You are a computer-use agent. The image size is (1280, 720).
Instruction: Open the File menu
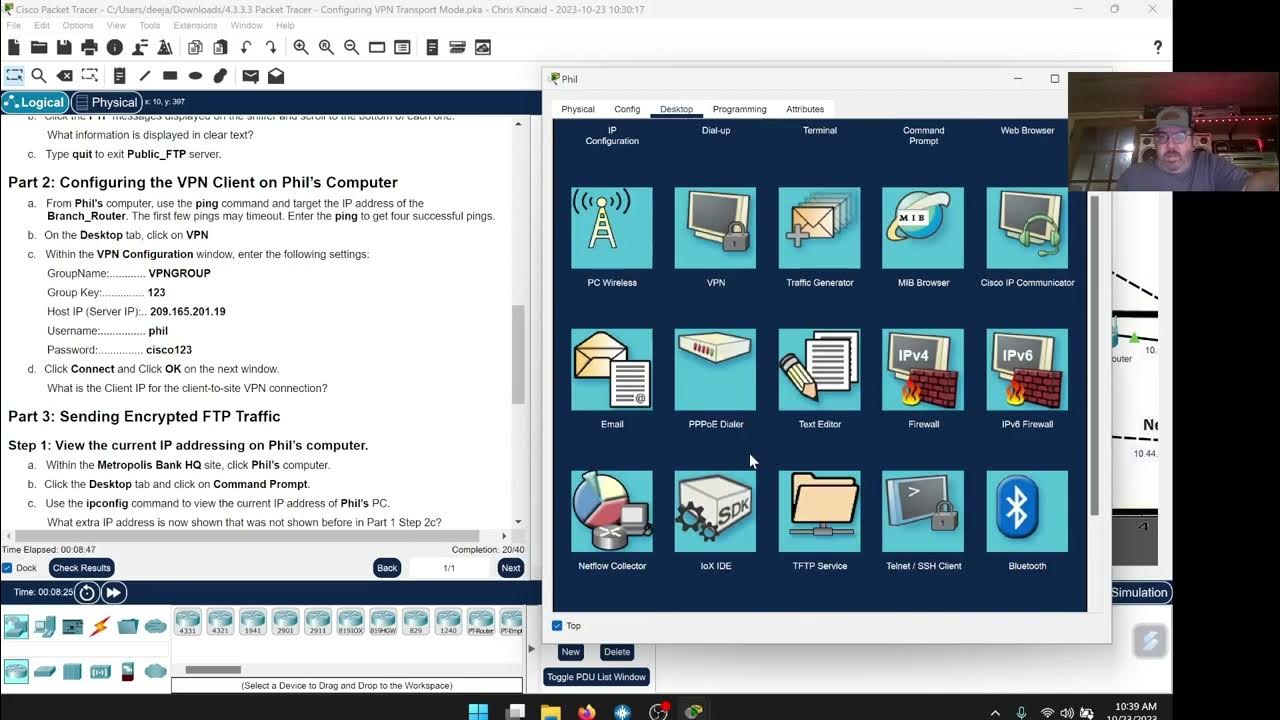(14, 25)
